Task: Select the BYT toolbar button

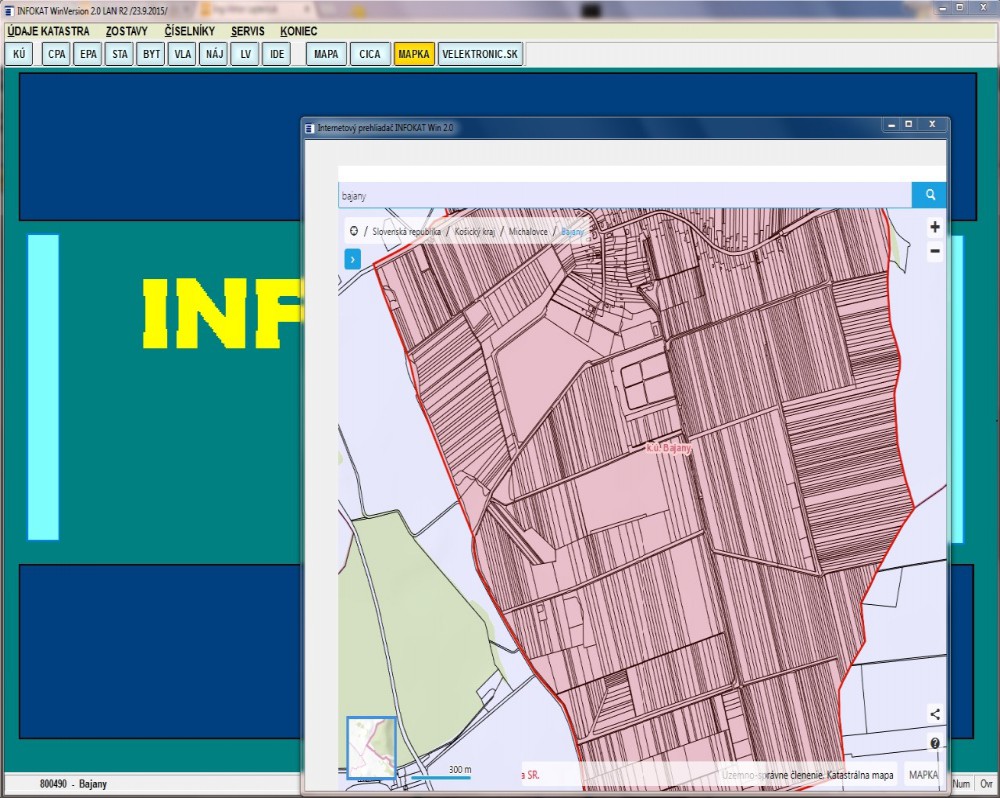Action: pos(151,54)
